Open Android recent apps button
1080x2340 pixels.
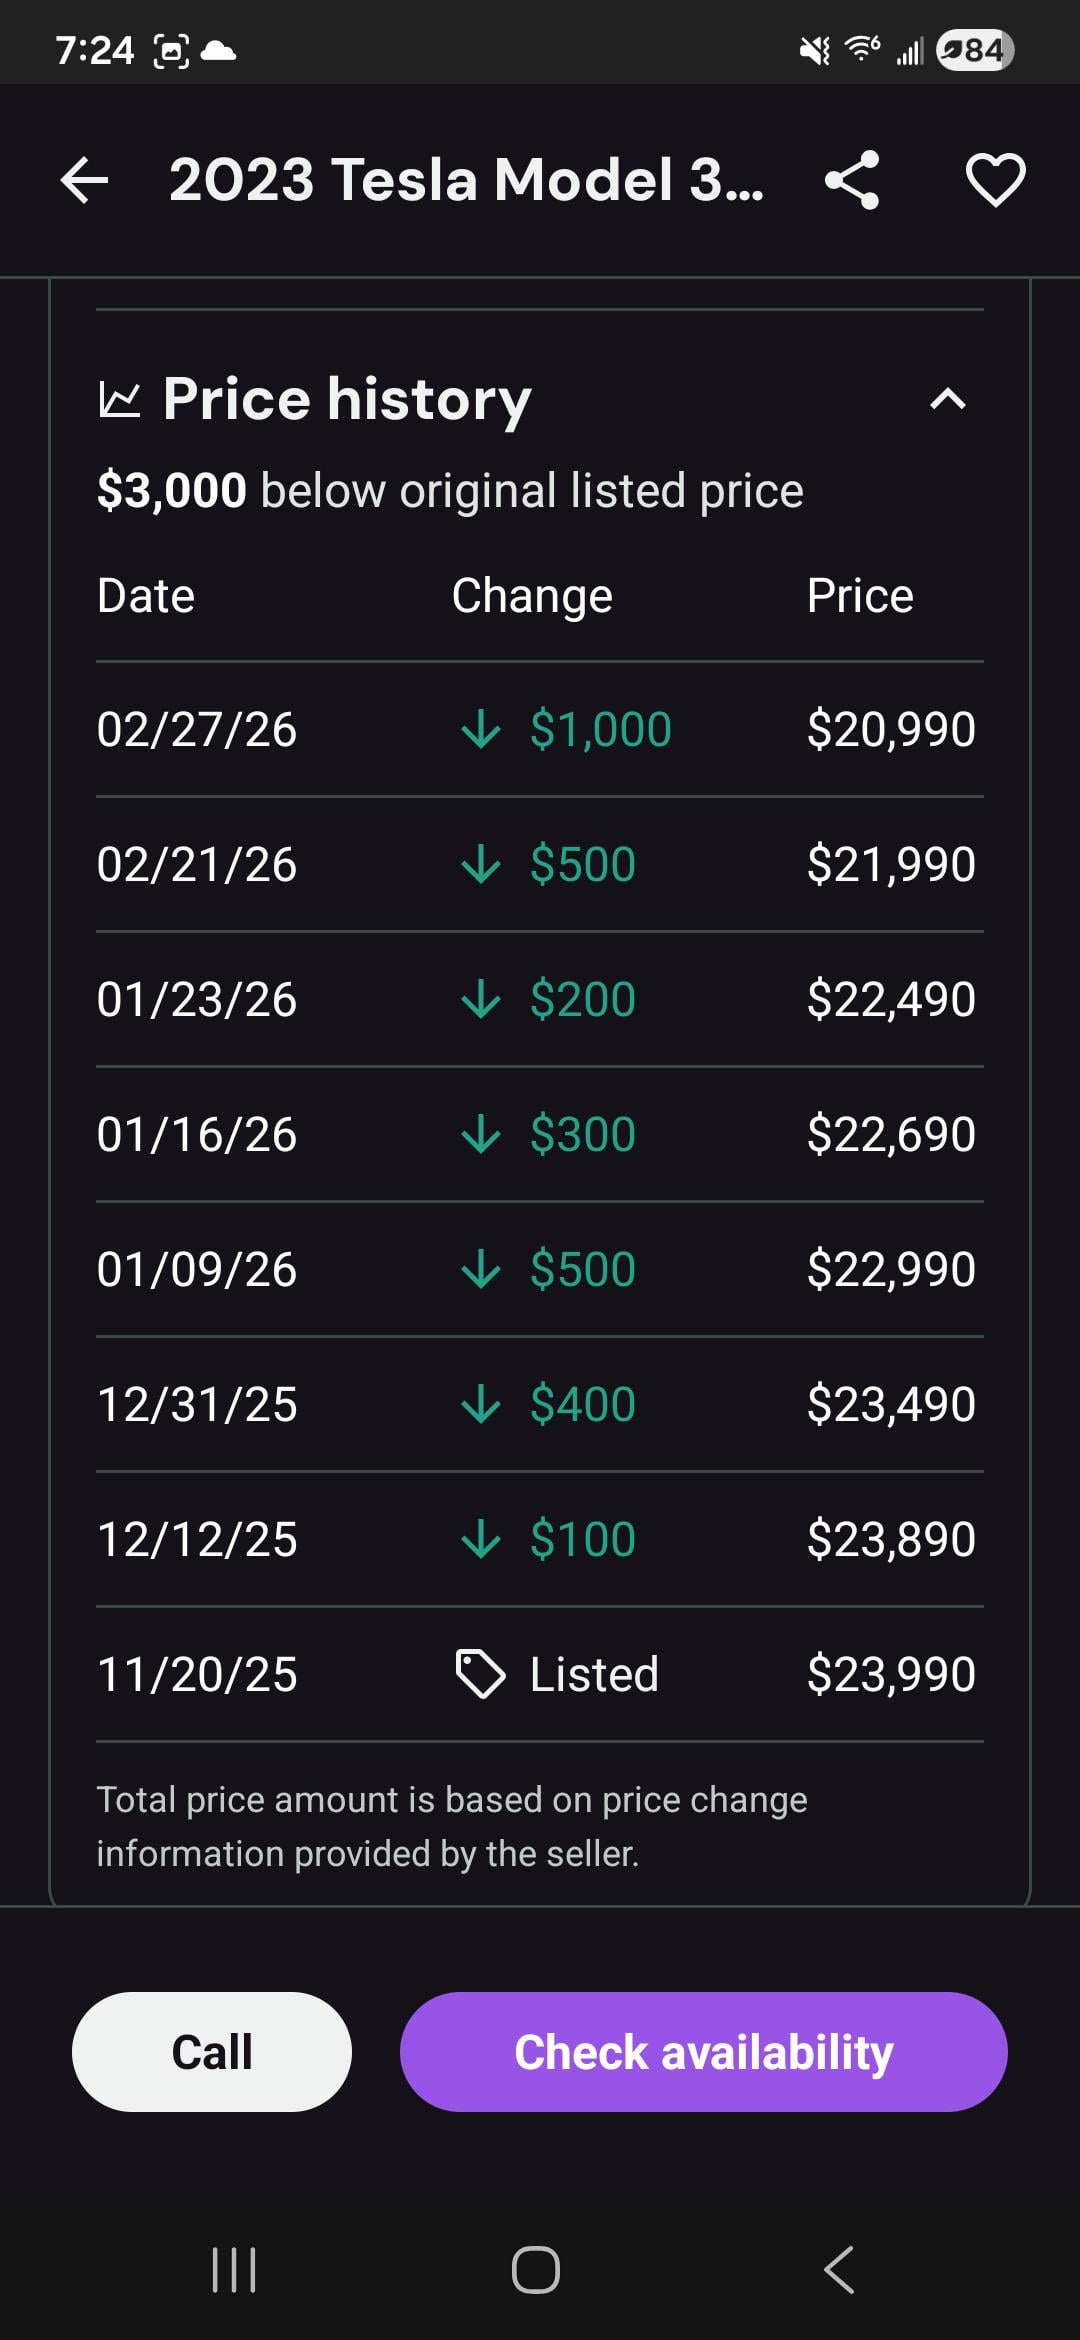[x=234, y=2269]
